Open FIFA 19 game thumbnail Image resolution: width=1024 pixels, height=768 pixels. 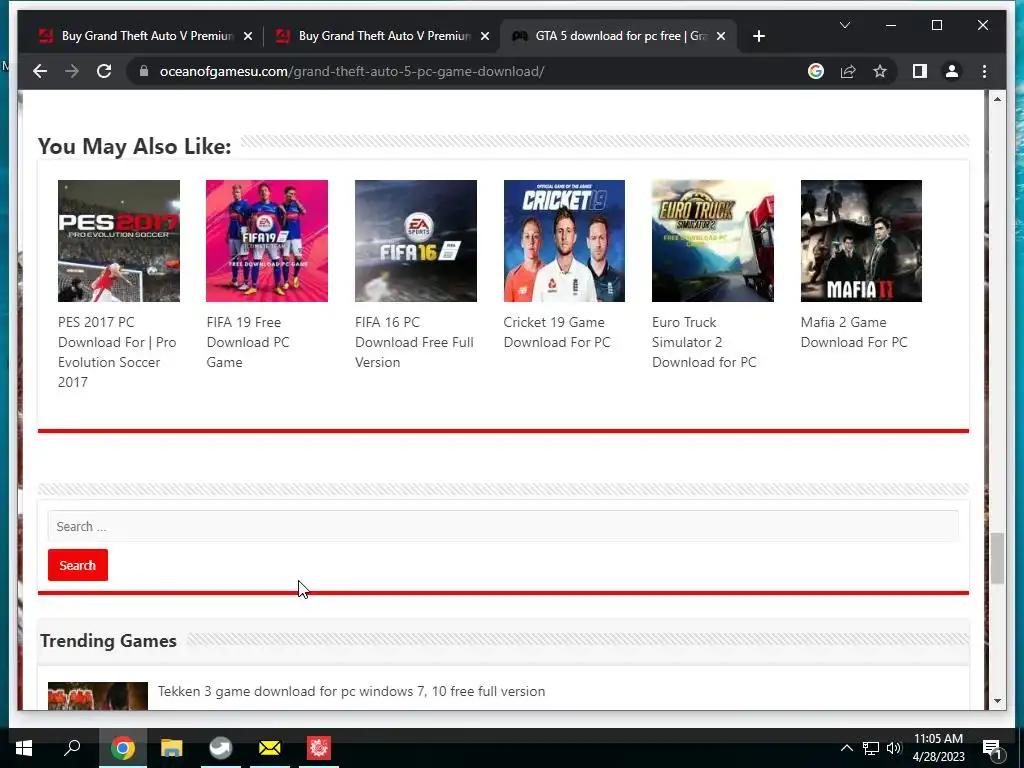pos(266,241)
